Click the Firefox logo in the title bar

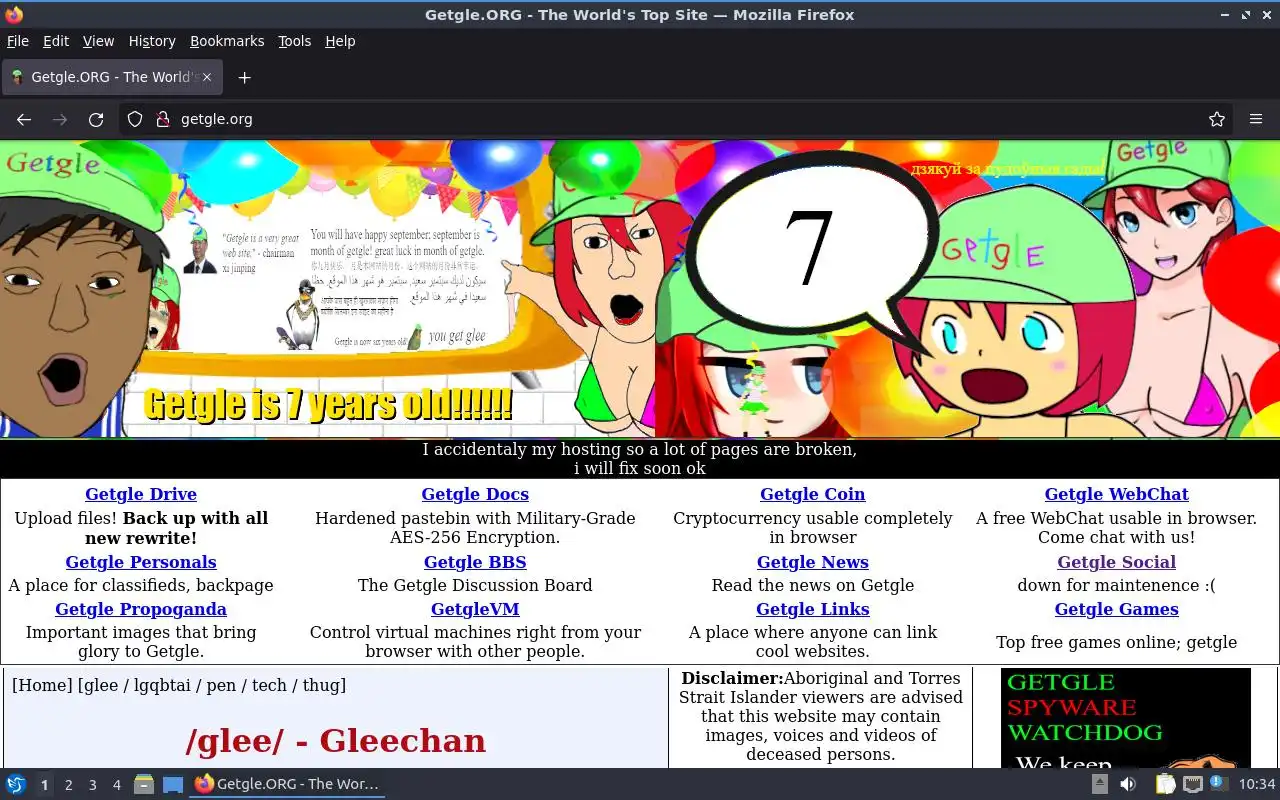click(x=13, y=15)
